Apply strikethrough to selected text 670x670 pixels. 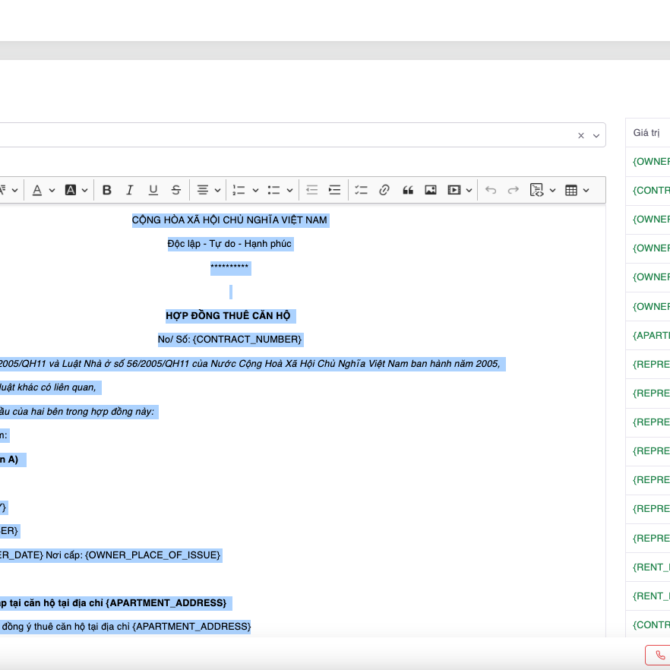pos(176,190)
